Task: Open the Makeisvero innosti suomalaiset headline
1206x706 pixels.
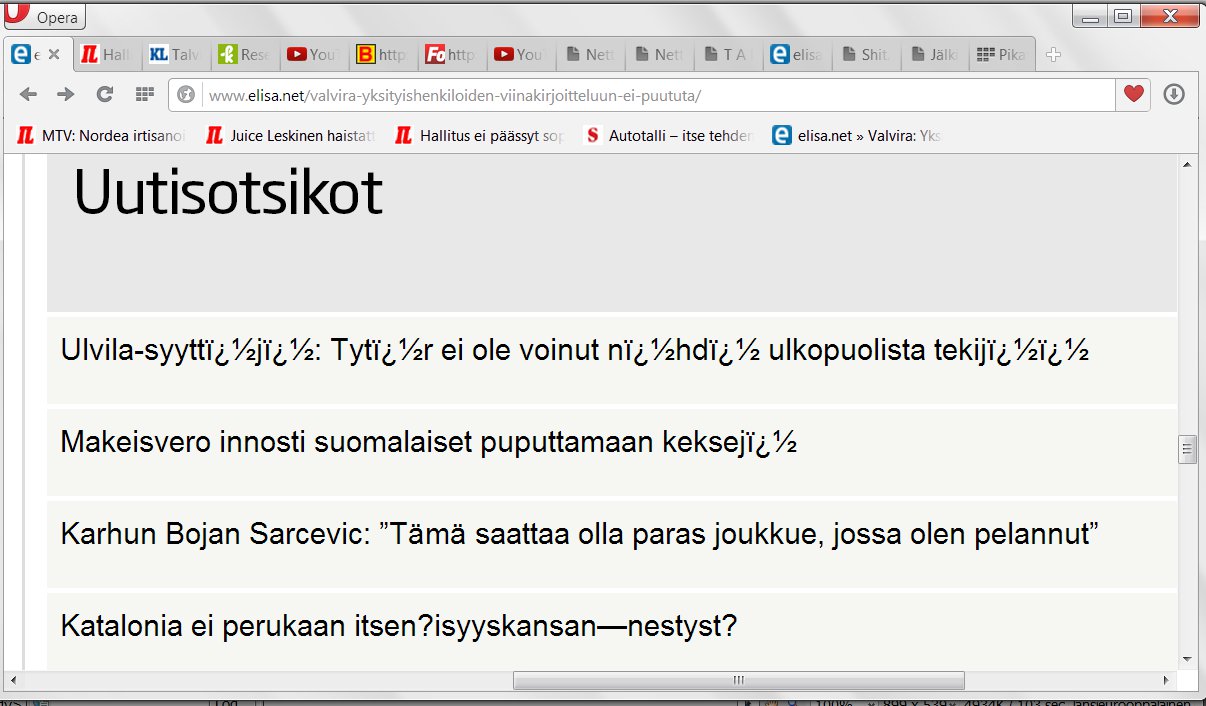Action: [x=428, y=442]
